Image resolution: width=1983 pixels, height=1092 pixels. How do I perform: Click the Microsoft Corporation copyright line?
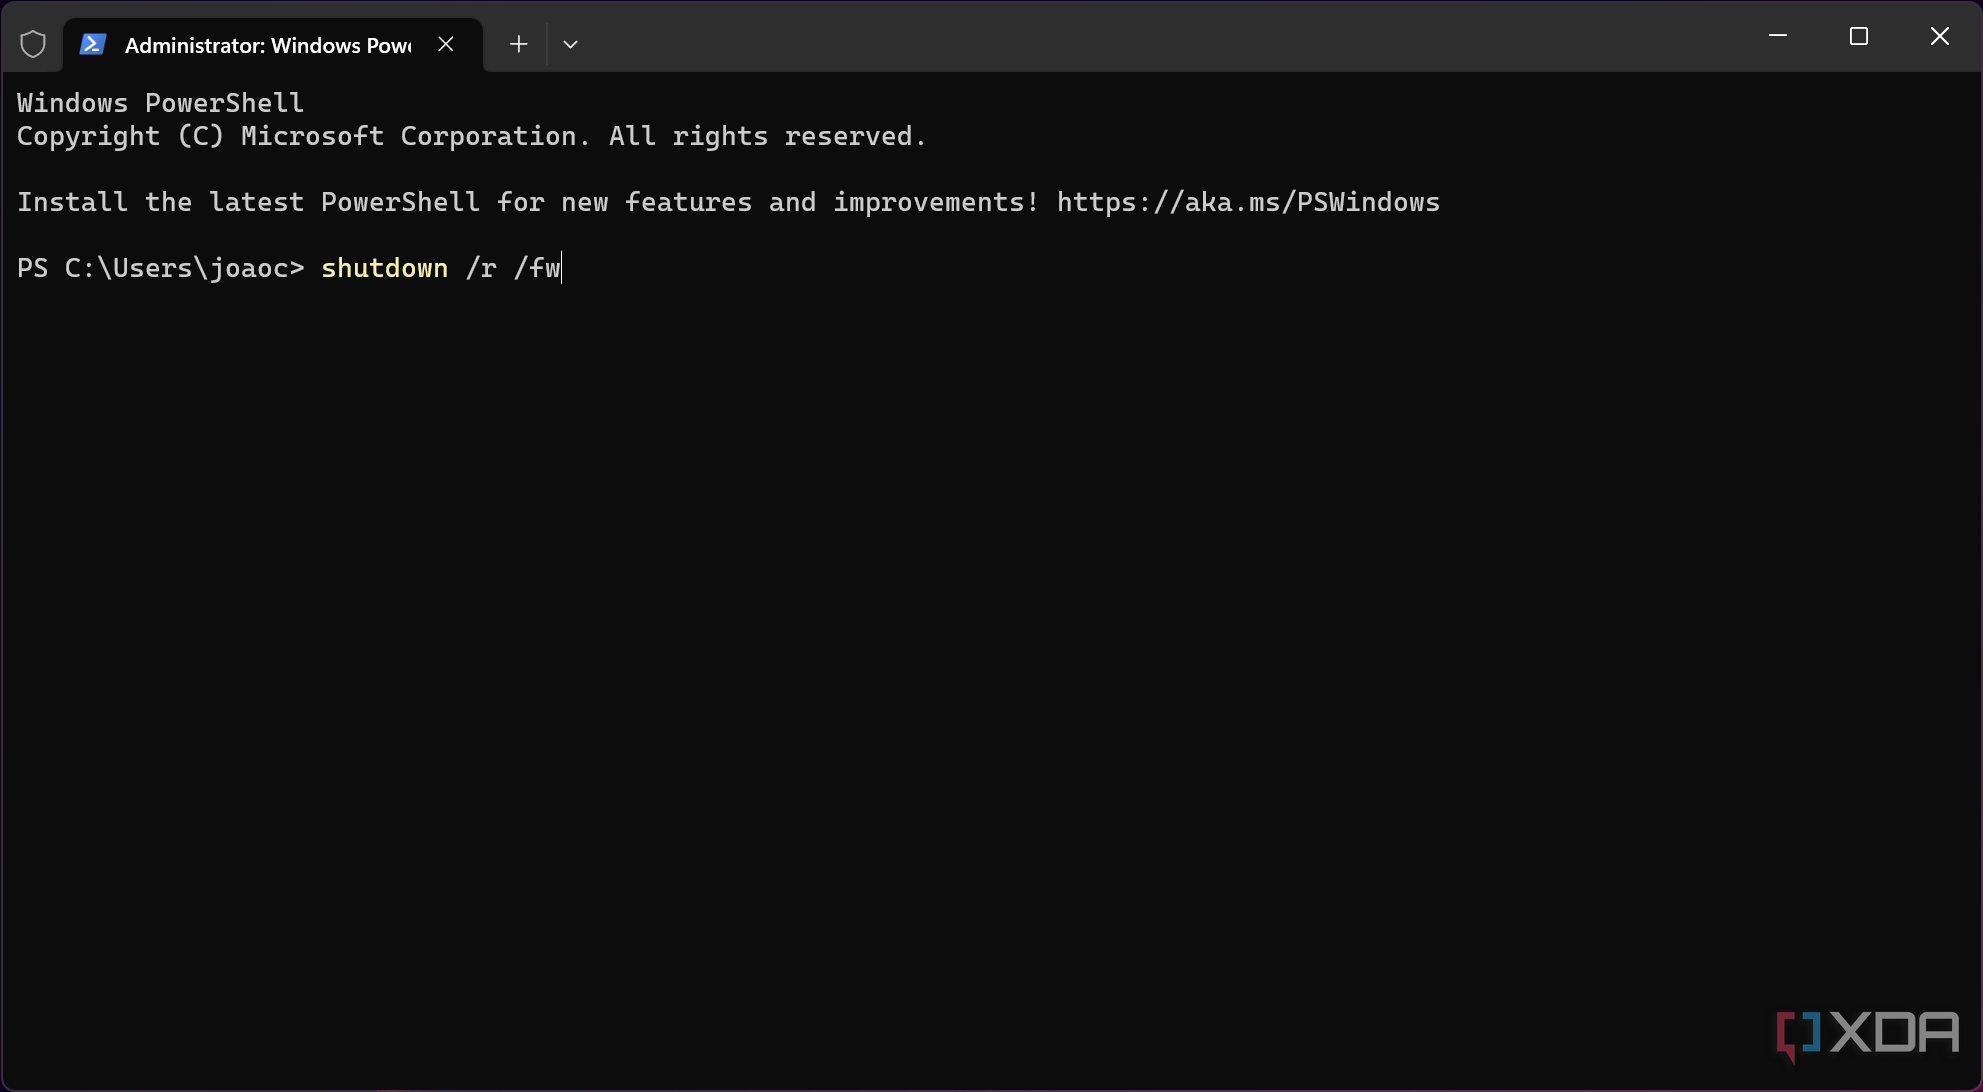click(471, 136)
